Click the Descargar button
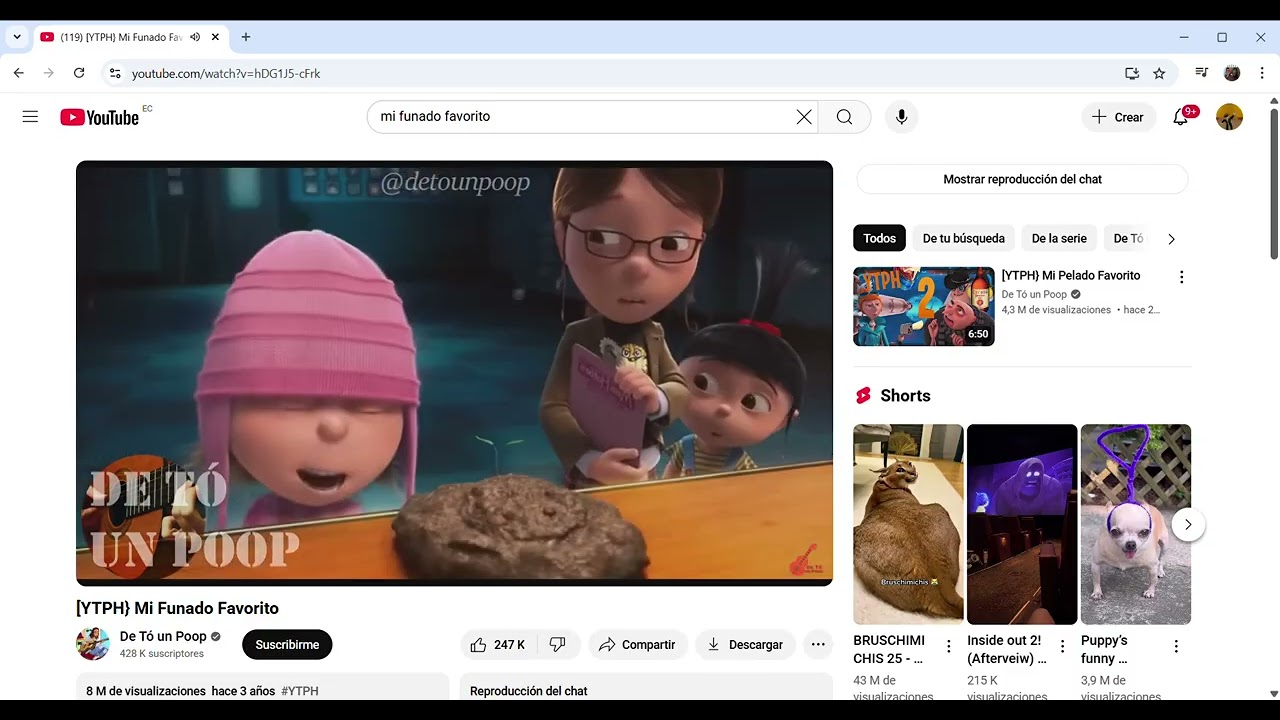The height and width of the screenshot is (720, 1280). tap(745, 645)
